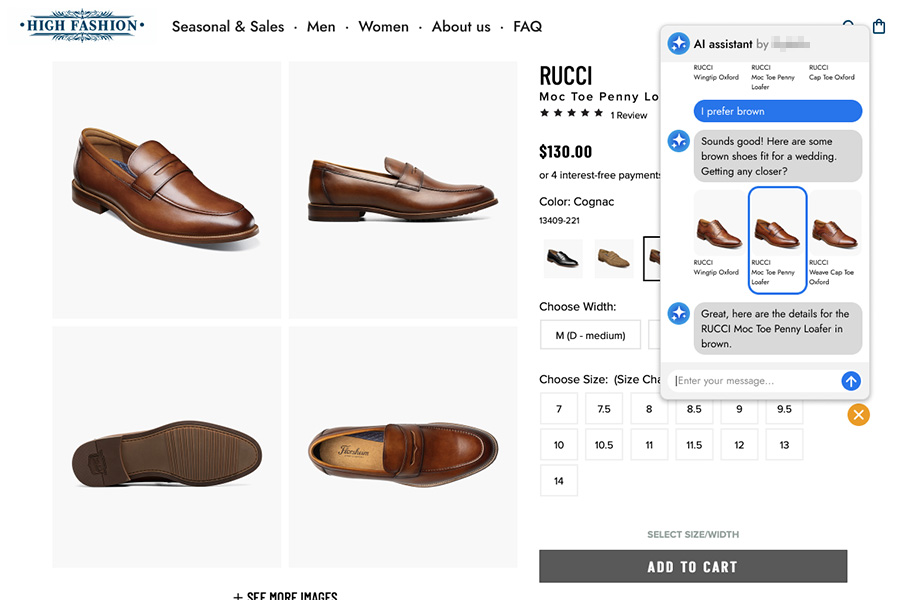Expand SEE MORE IMAGES
The width and height of the screenshot is (900, 600).
coord(285,595)
